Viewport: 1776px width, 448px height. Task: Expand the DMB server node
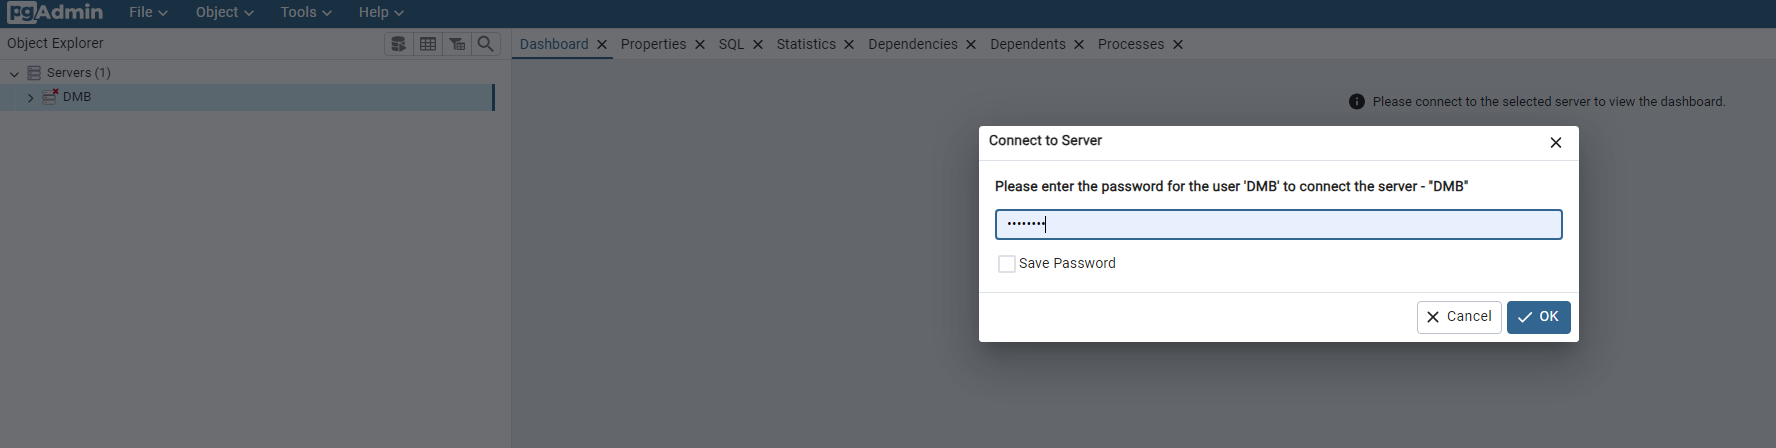30,98
